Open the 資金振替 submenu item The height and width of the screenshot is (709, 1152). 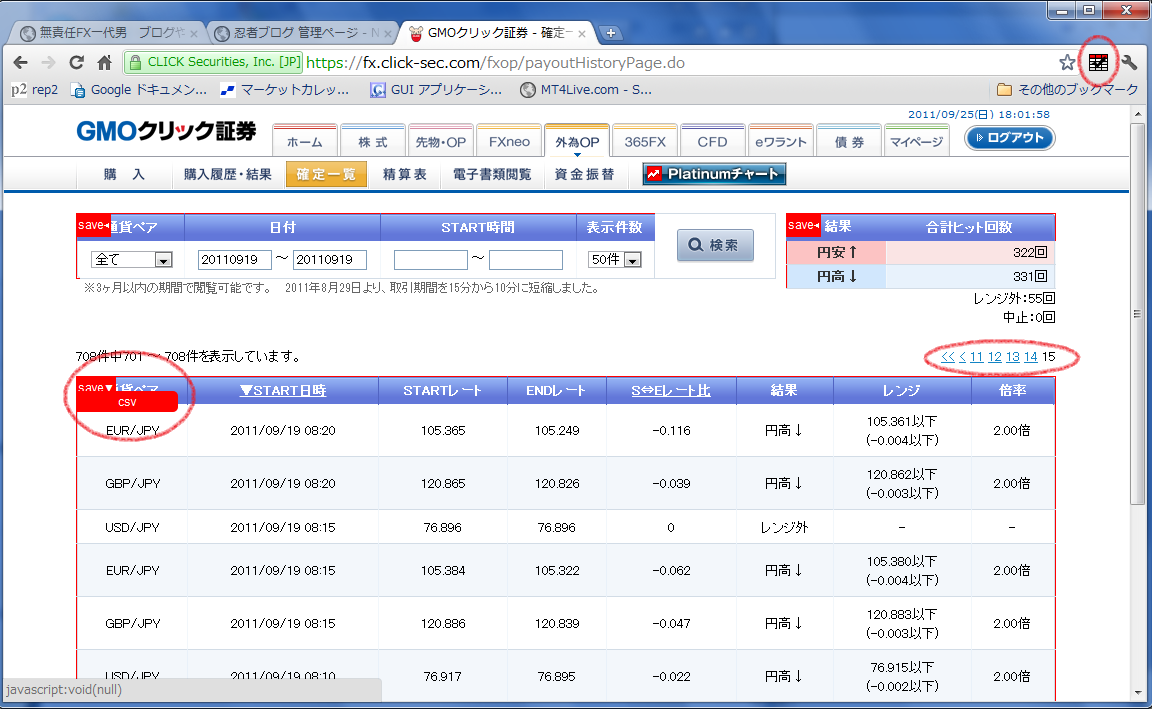[x=584, y=174]
